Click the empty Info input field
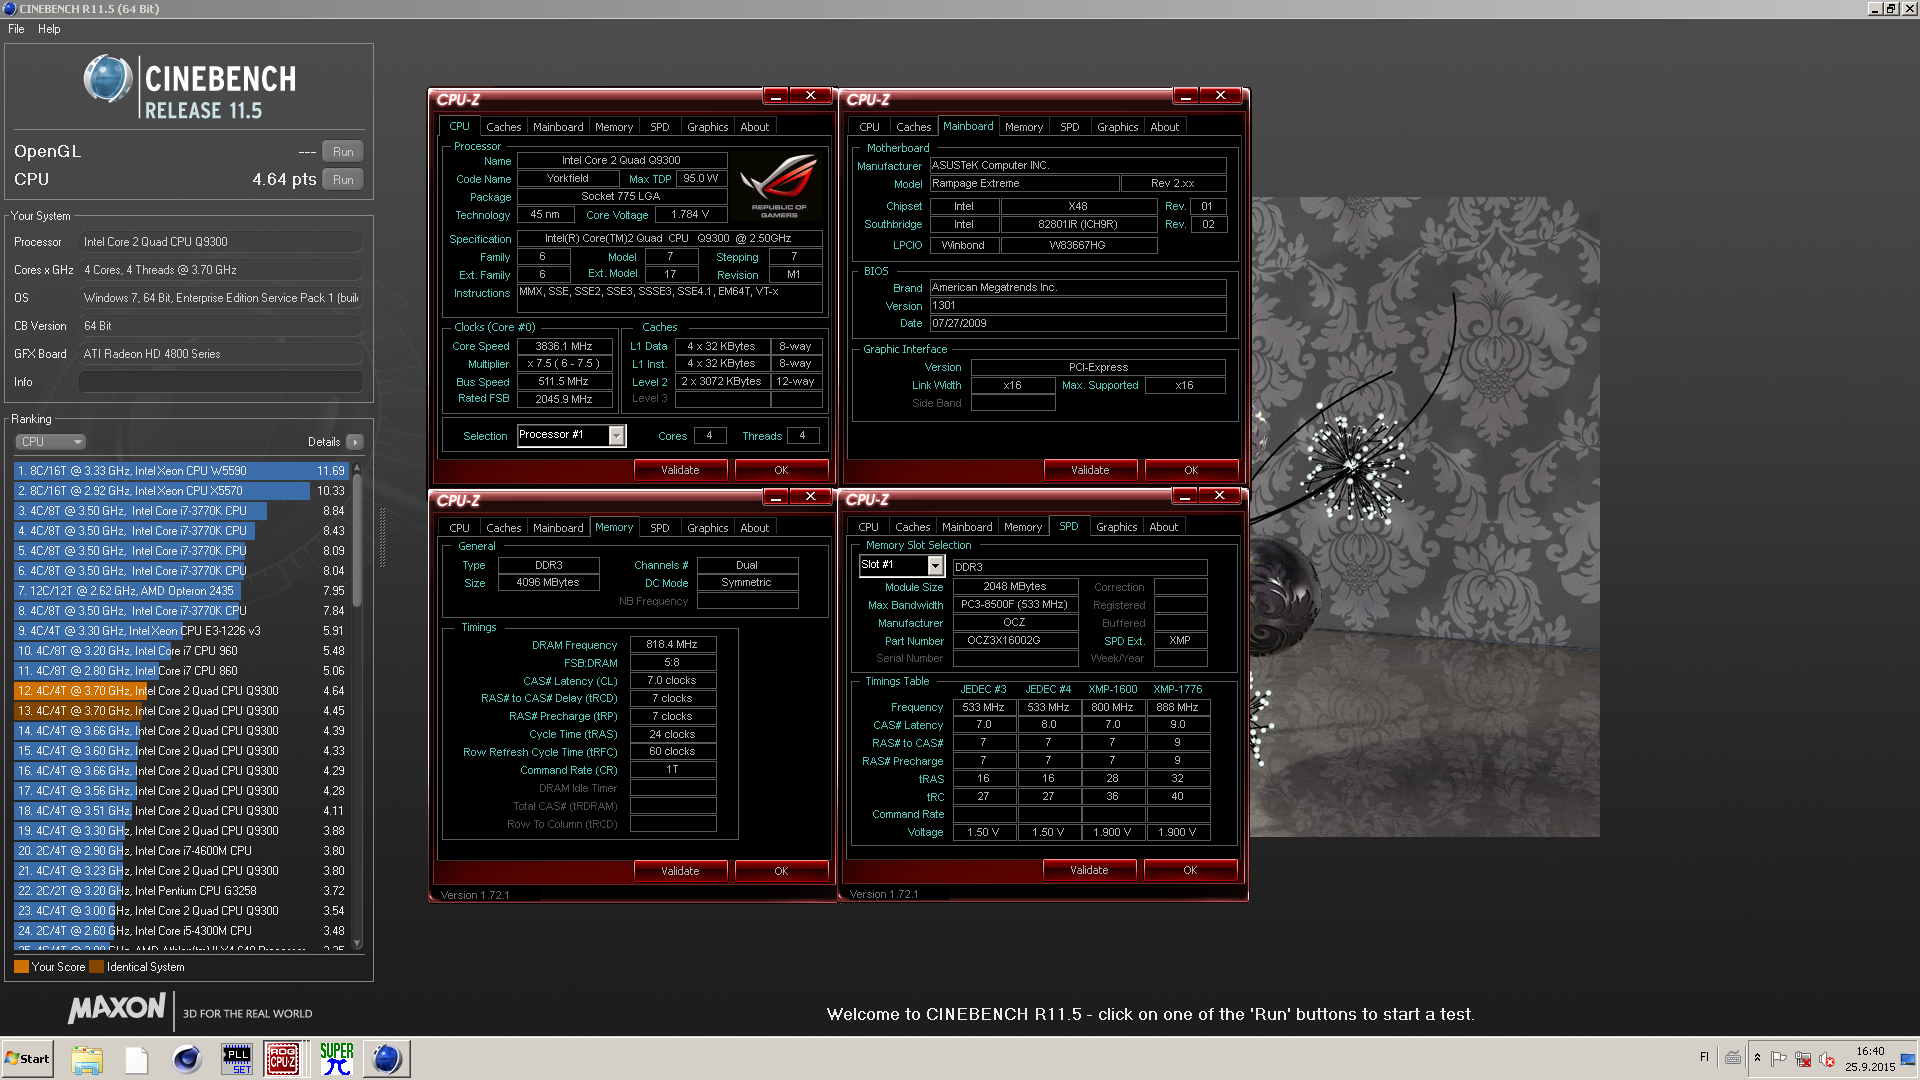Image resolution: width=1920 pixels, height=1080 pixels. 220,382
